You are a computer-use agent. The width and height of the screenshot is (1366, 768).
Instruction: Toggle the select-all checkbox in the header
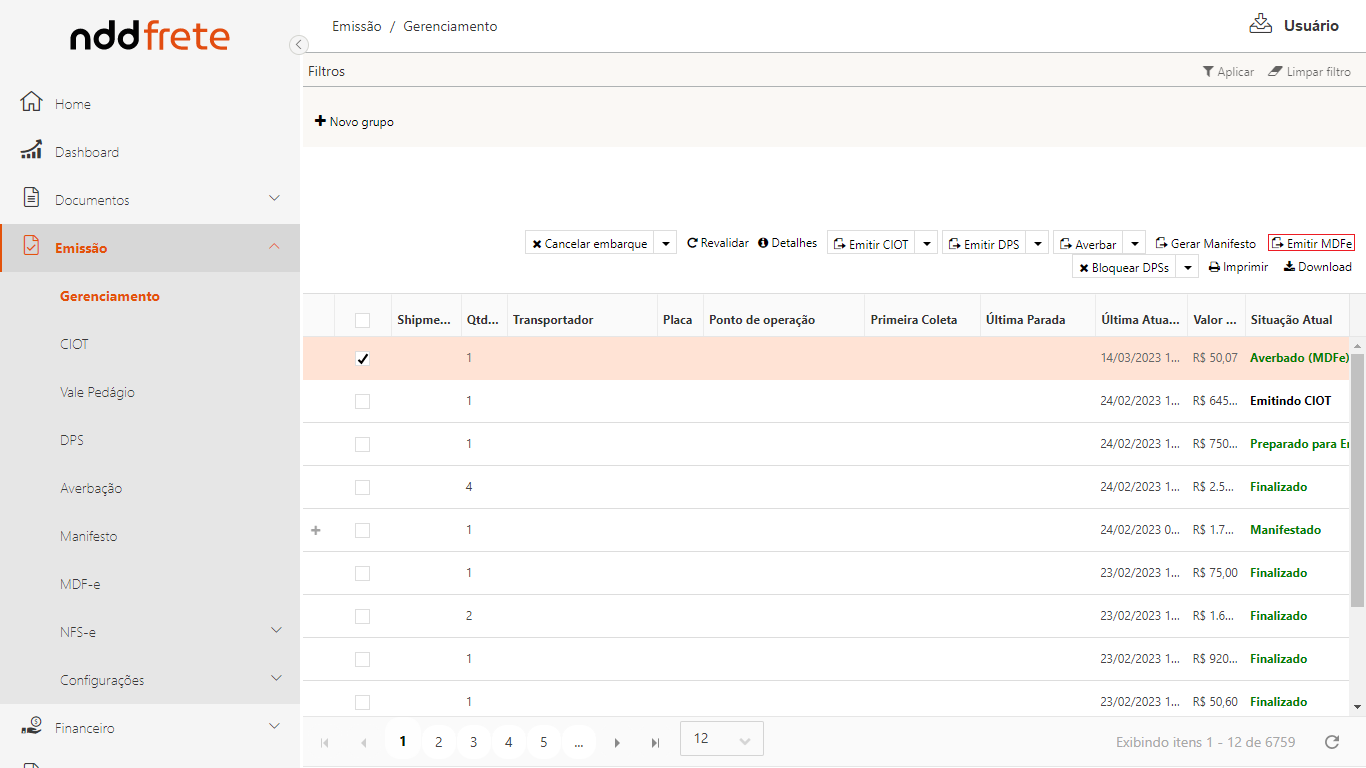point(362,320)
